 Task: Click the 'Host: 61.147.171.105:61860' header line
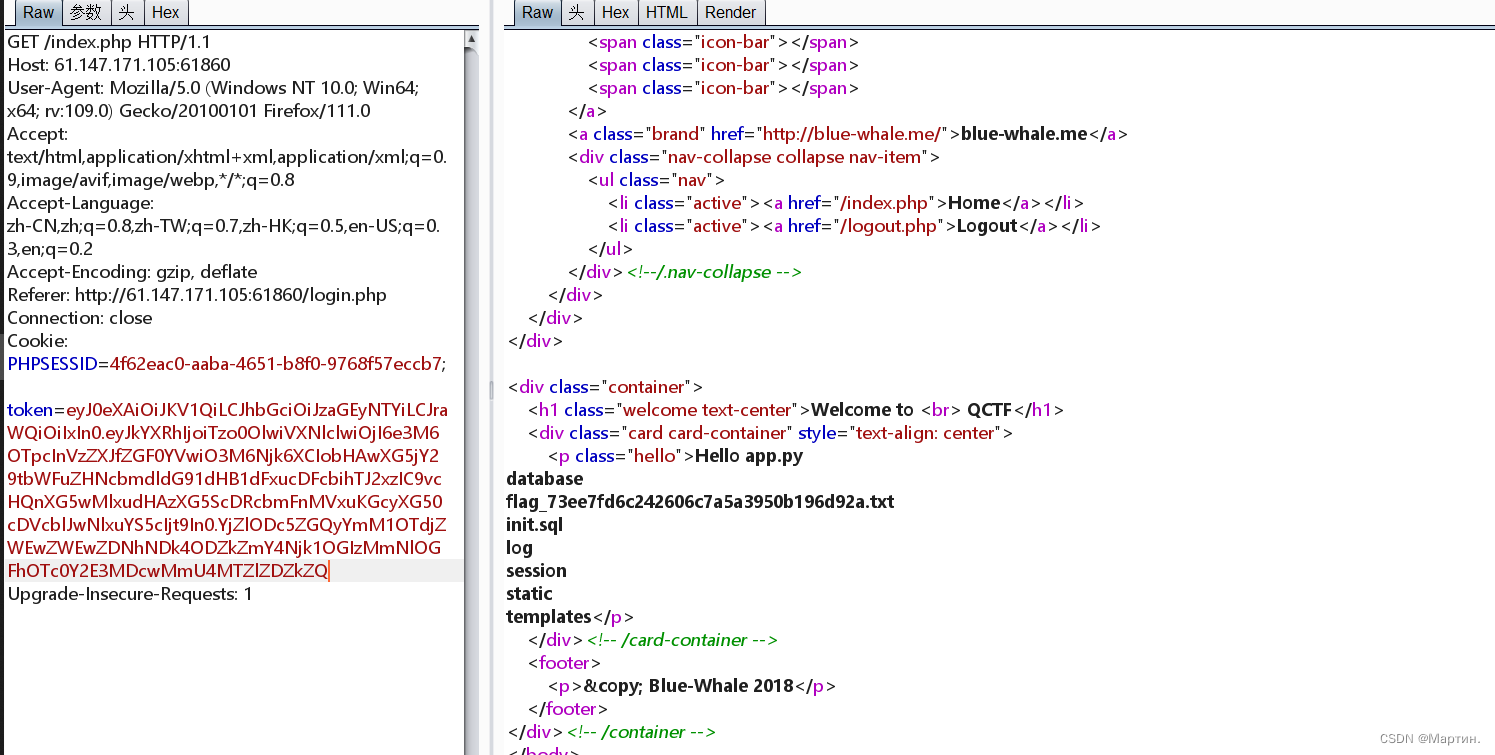tap(119, 65)
